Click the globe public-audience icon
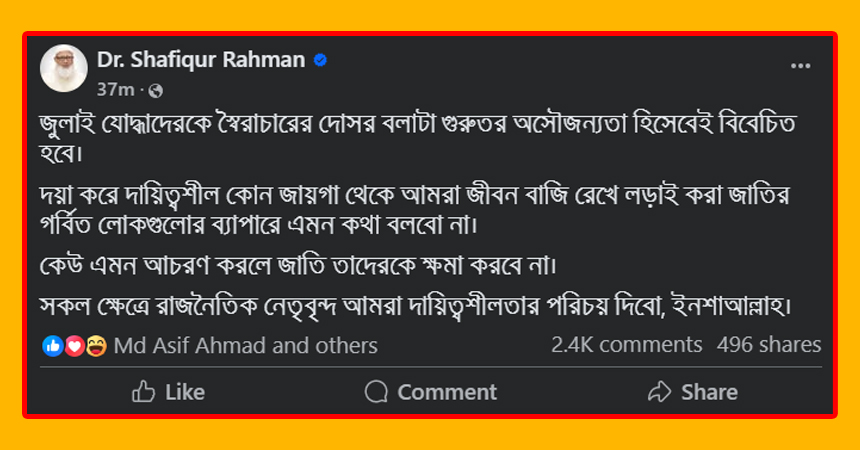This screenshot has height=450, width=860. pos(153,90)
